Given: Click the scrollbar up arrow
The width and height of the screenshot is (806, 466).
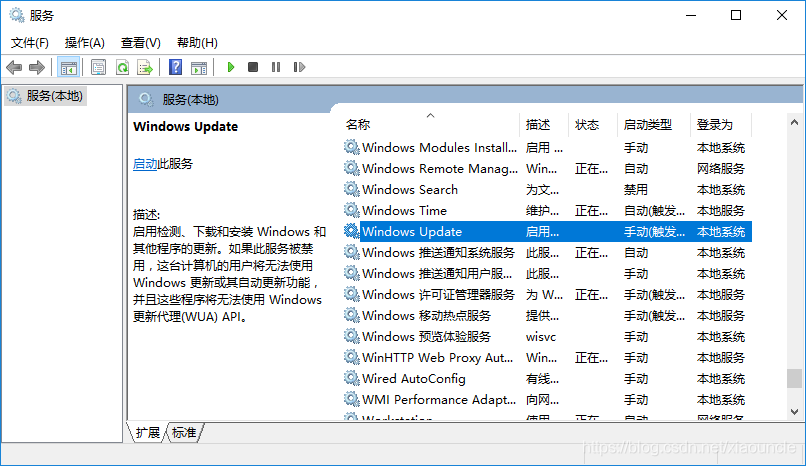Looking at the screenshot, I should pyautogui.click(x=794, y=122).
